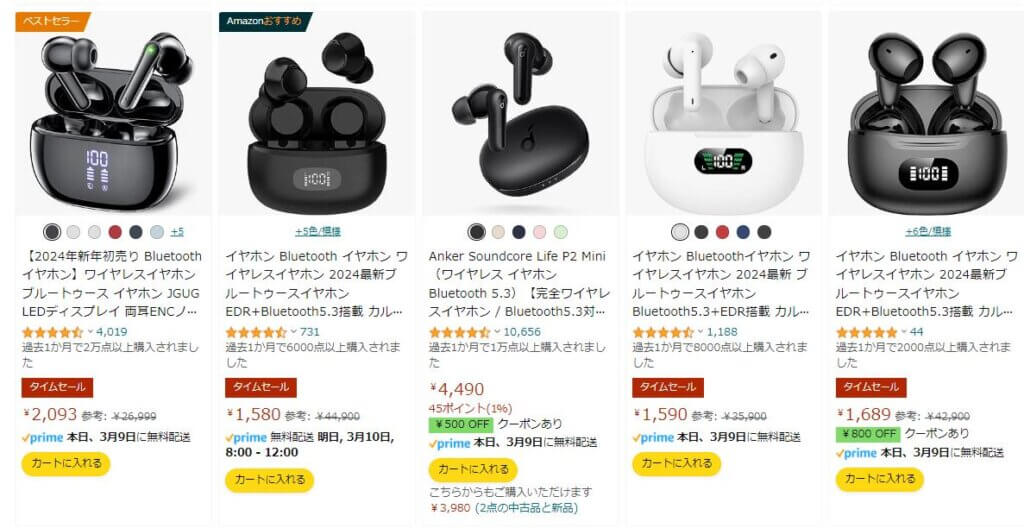Open the white earbuds product image
This screenshot has height=528, width=1024.
(x=723, y=114)
